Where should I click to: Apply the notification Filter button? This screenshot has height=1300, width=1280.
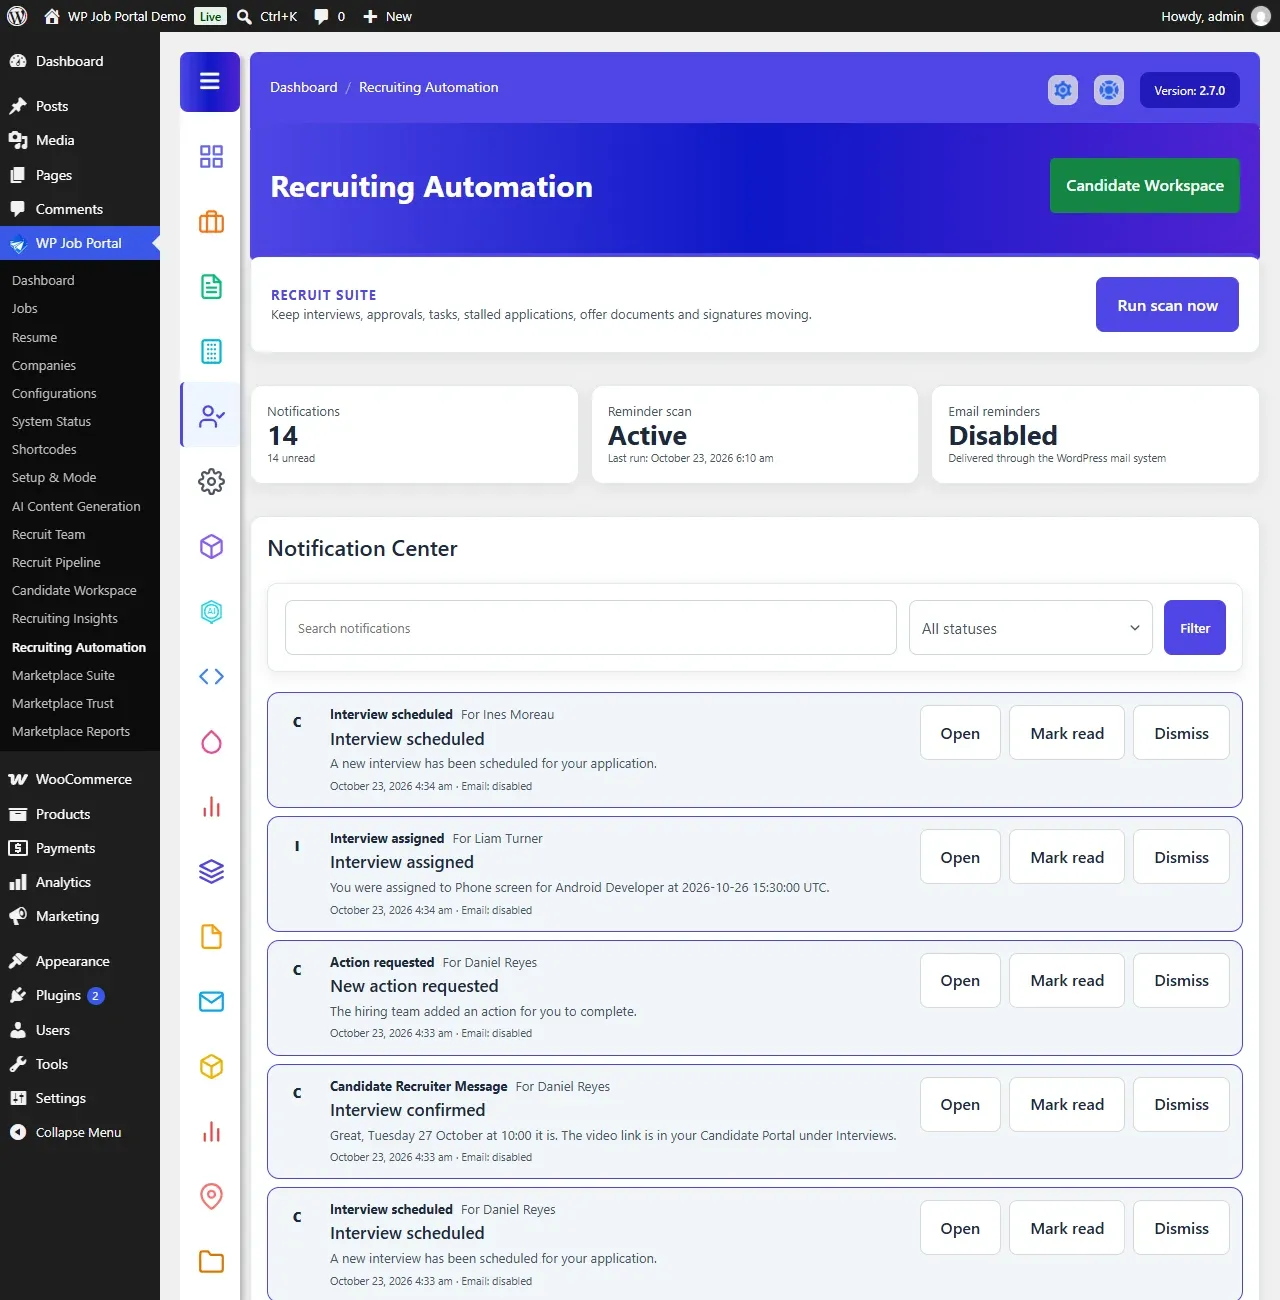pyautogui.click(x=1195, y=628)
